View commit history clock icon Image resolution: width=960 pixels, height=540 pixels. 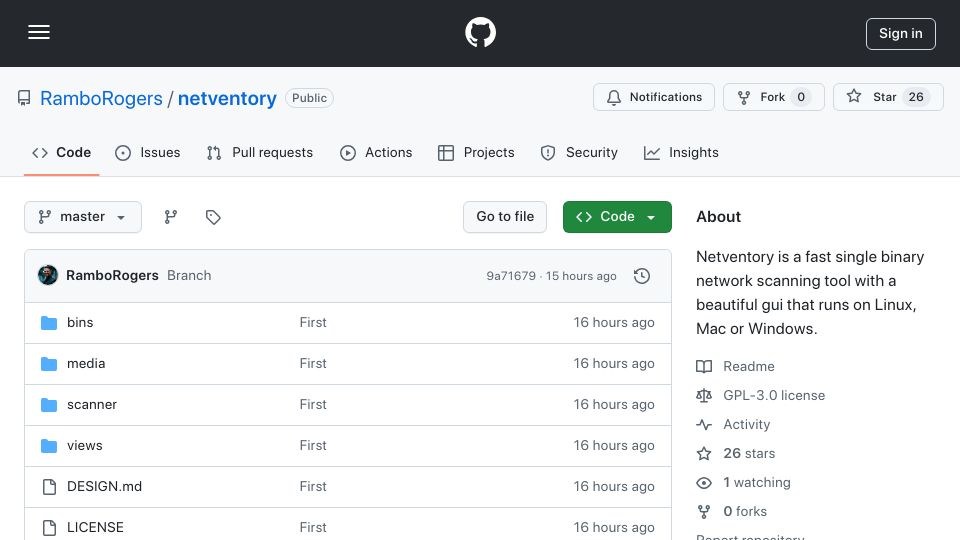(642, 276)
